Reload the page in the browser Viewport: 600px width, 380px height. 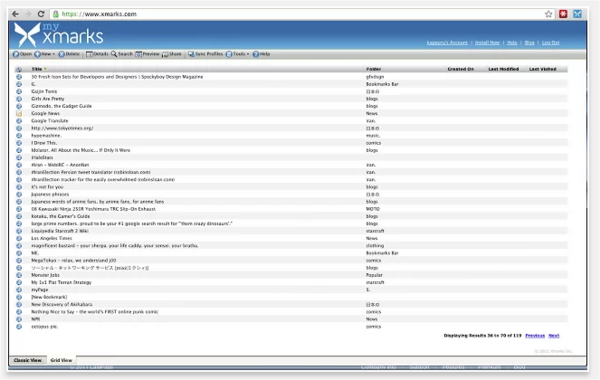pos(41,14)
